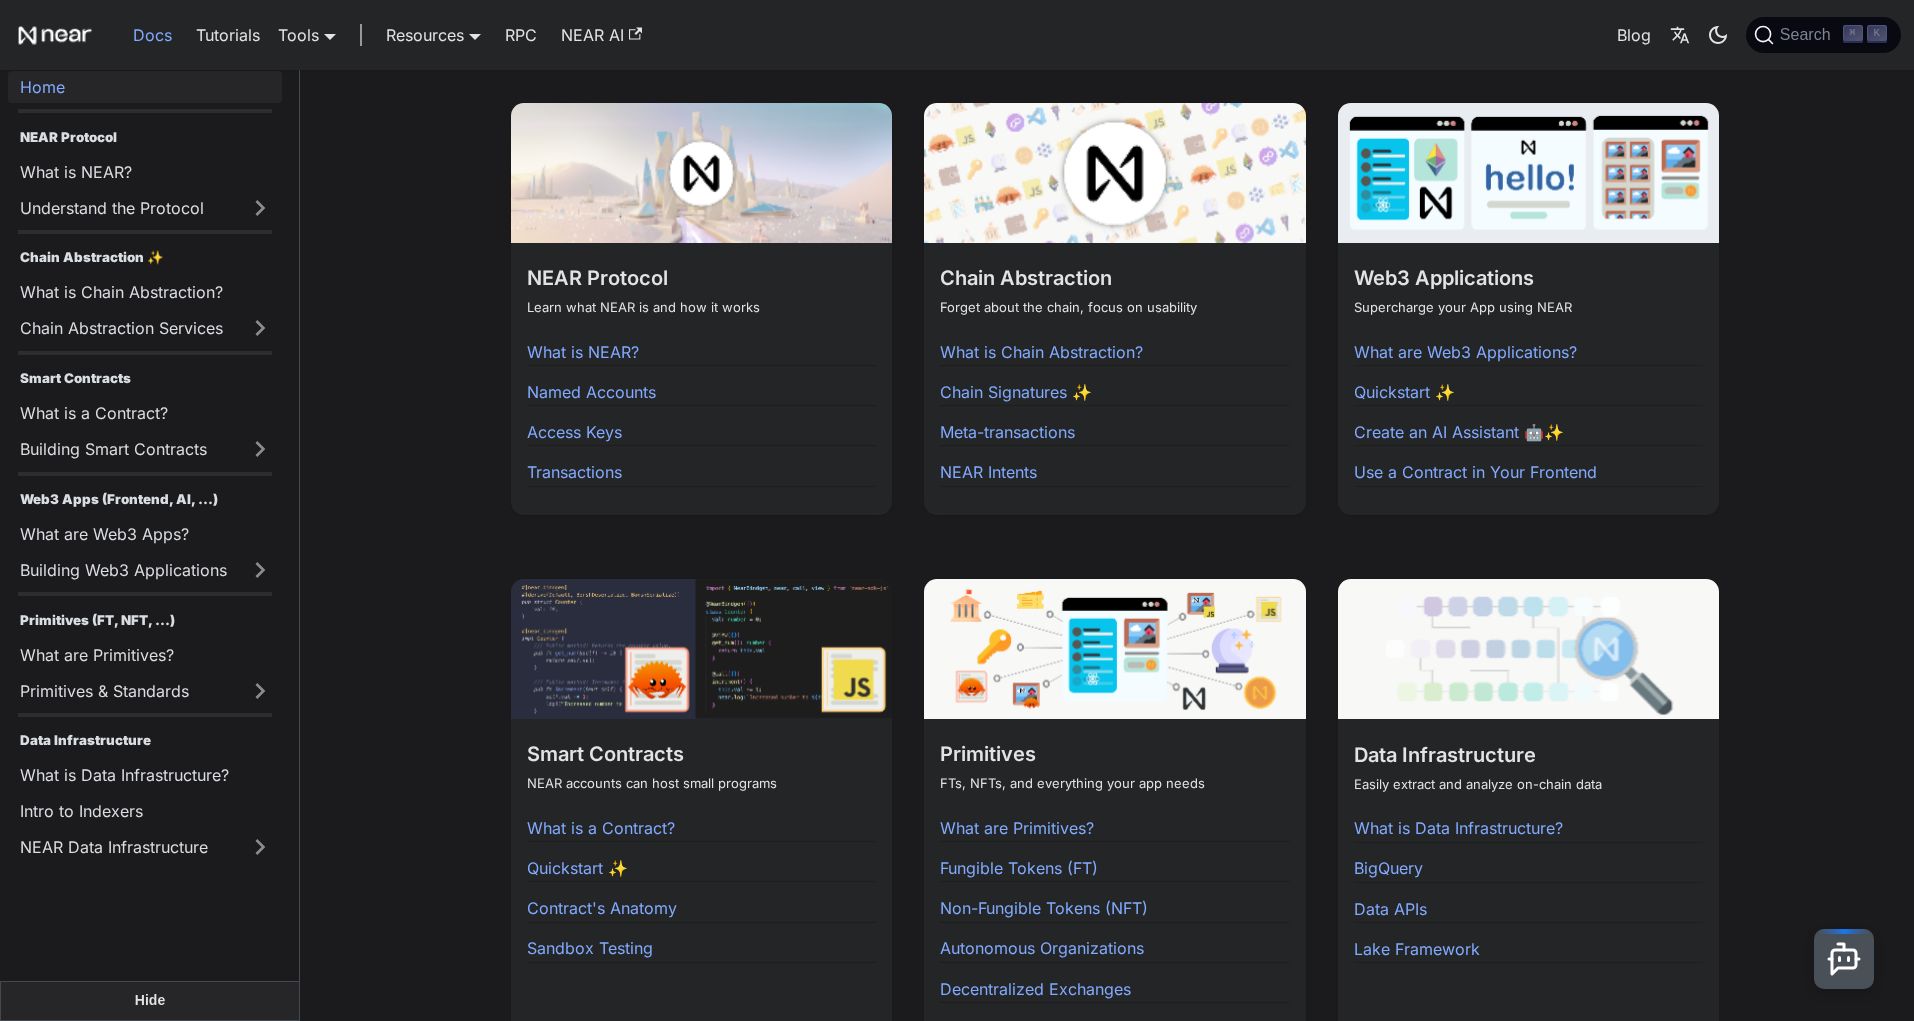The height and width of the screenshot is (1021, 1914).
Task: Open Tutorials in the navbar
Action: (228, 35)
